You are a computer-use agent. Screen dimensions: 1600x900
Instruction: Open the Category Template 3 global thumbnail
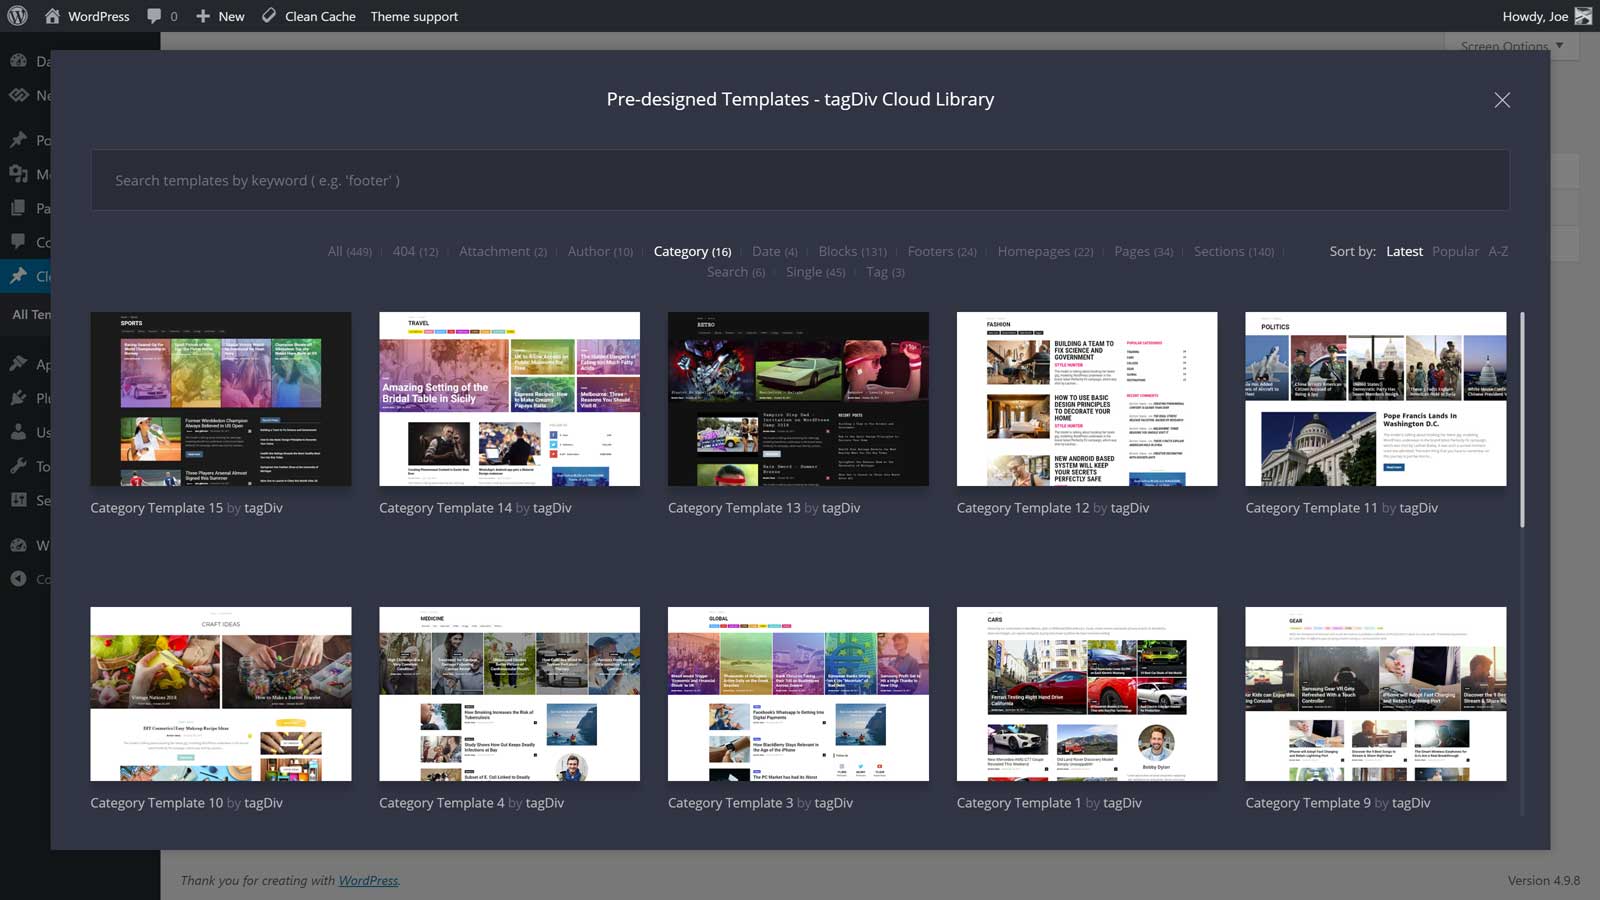click(x=798, y=694)
